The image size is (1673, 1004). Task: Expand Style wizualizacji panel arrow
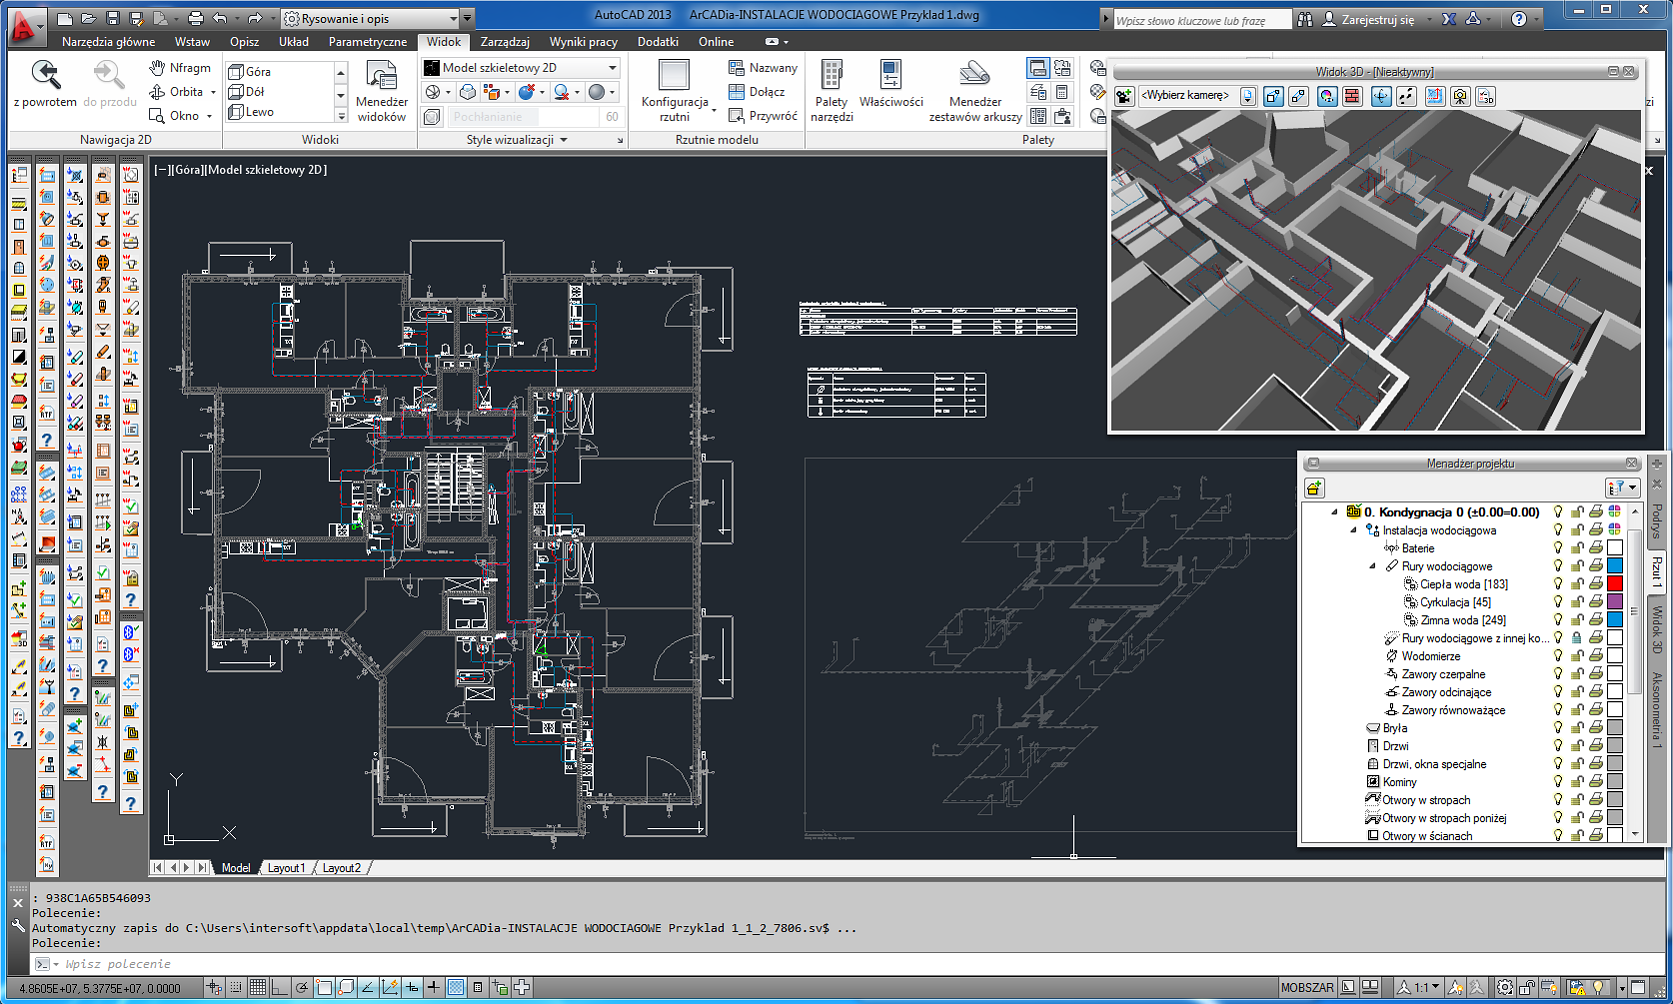click(x=564, y=140)
